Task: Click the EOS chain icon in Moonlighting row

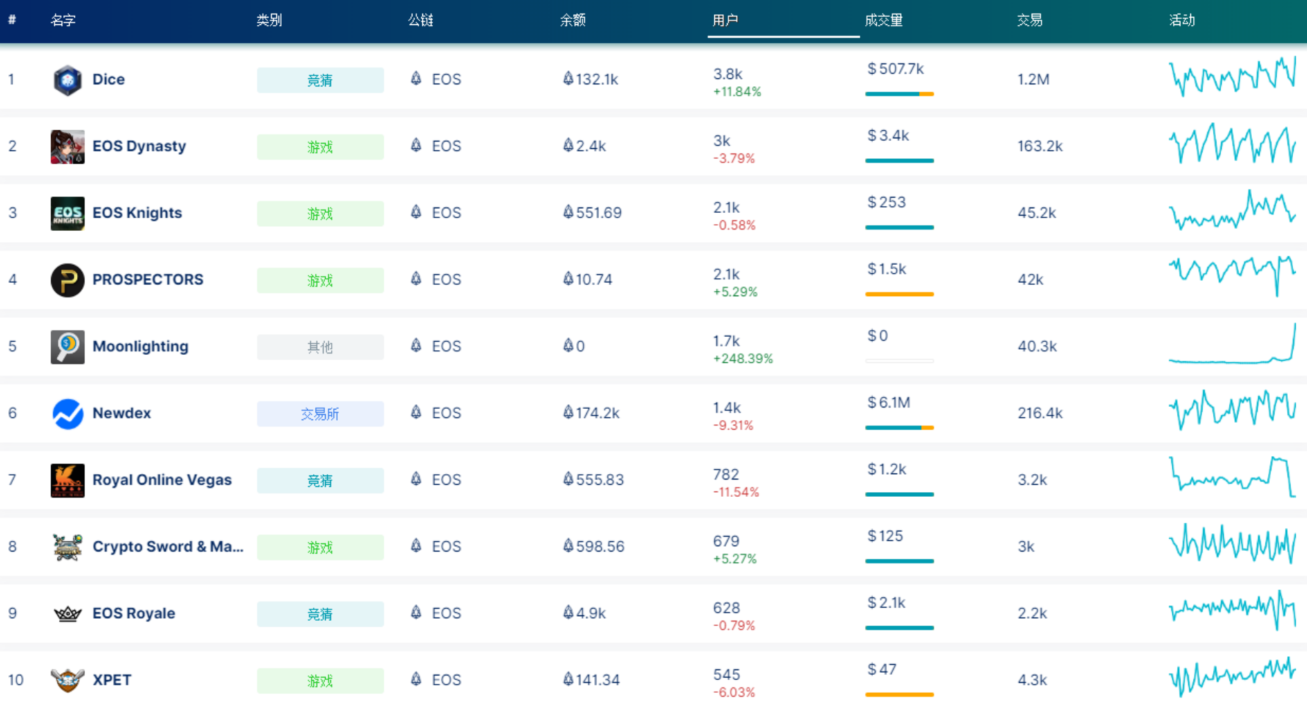Action: click(416, 346)
